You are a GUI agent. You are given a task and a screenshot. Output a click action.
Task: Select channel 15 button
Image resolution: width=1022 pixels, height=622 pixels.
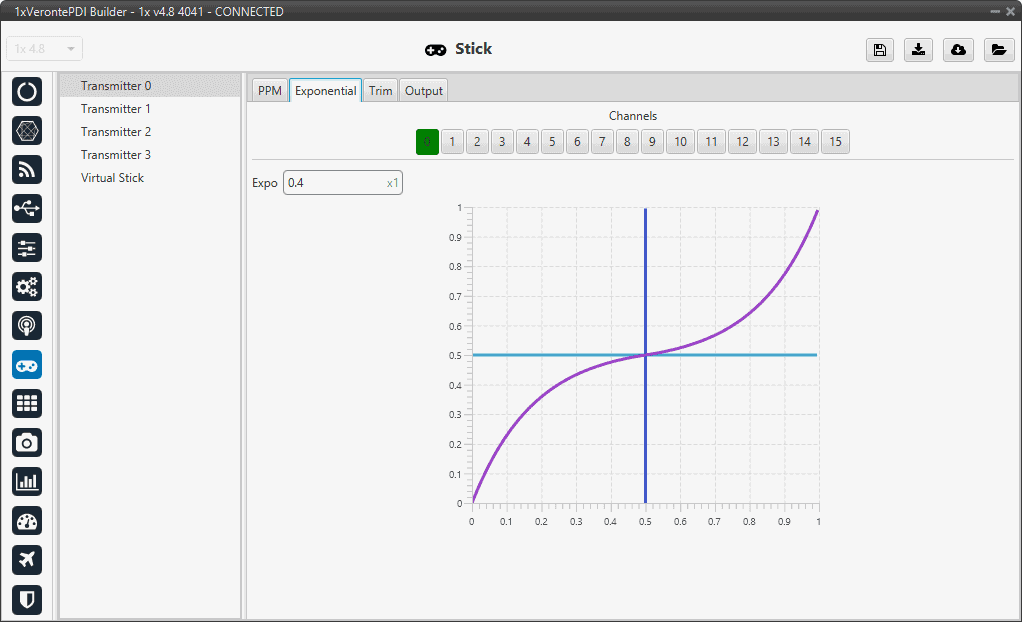pos(835,142)
